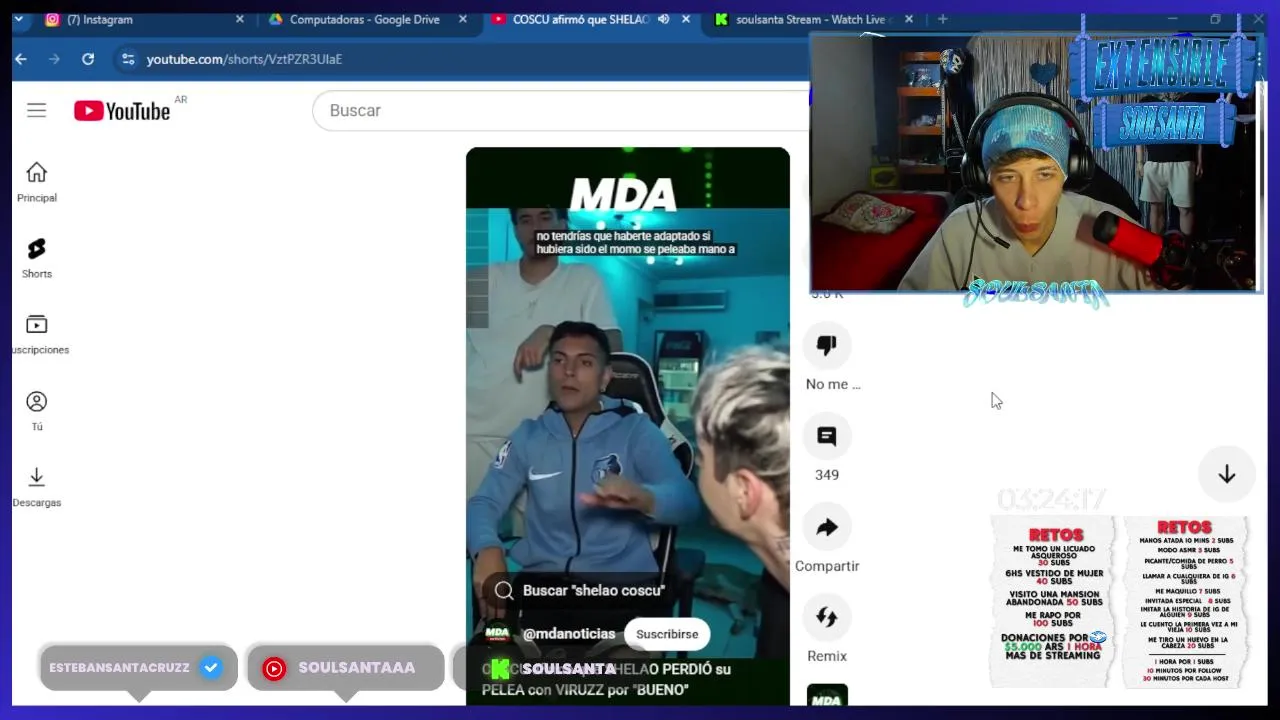Close the Google Drive tab
The height and width of the screenshot is (720, 1280).
[462, 19]
